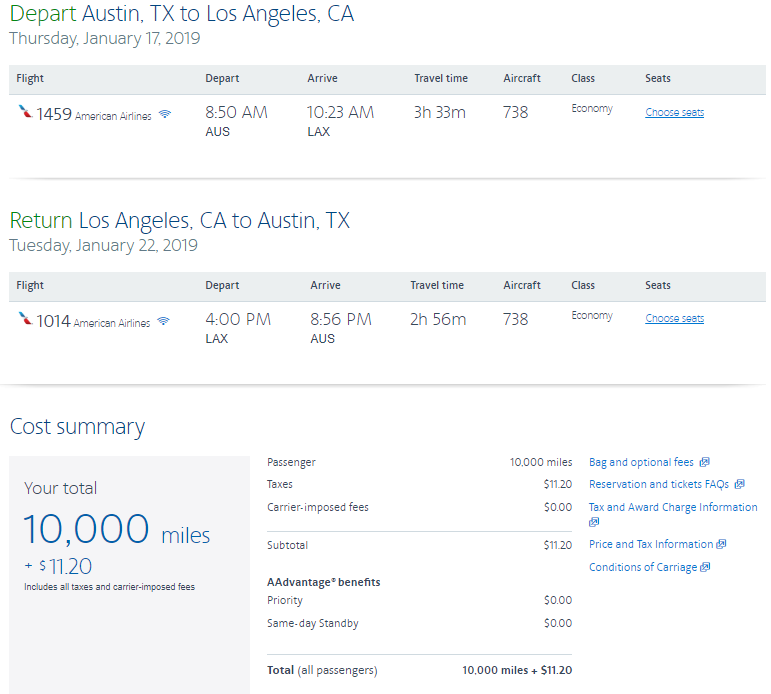Click flight number 1014
This screenshot has width=771, height=694.
click(54, 321)
